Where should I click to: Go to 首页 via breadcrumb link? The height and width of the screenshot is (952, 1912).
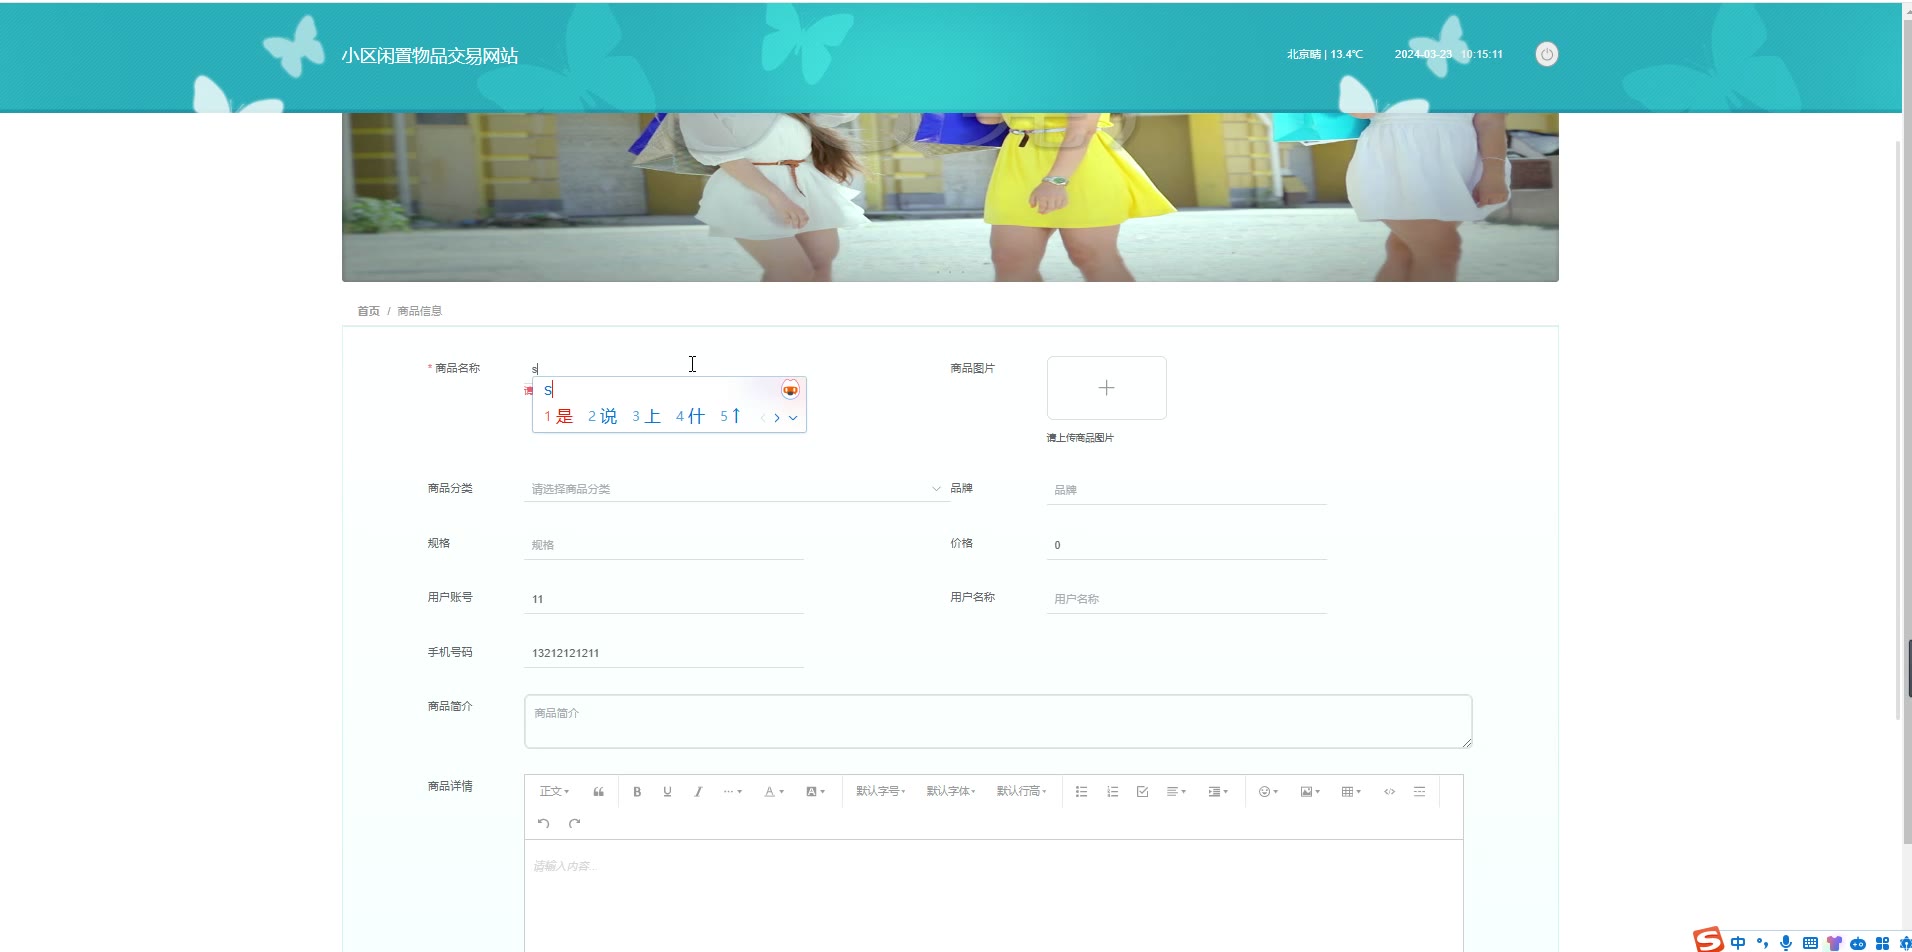tap(368, 311)
